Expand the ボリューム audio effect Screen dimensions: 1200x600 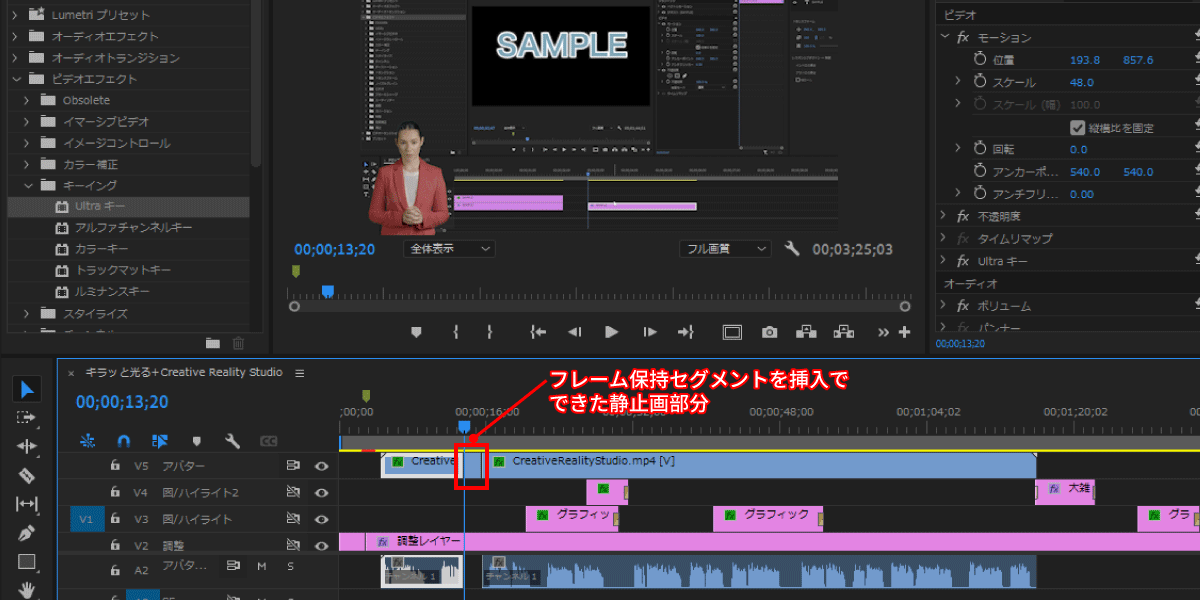coord(945,306)
